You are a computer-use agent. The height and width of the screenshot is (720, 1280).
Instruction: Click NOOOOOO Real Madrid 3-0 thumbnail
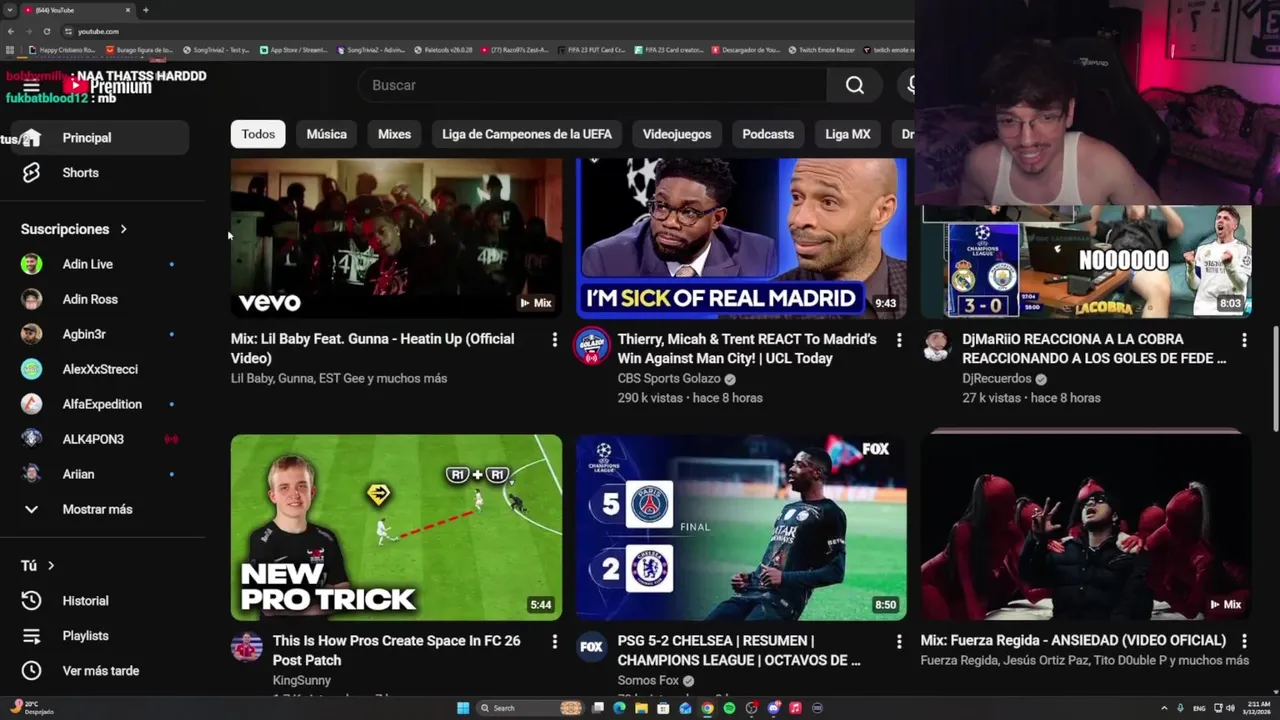(x=1086, y=262)
